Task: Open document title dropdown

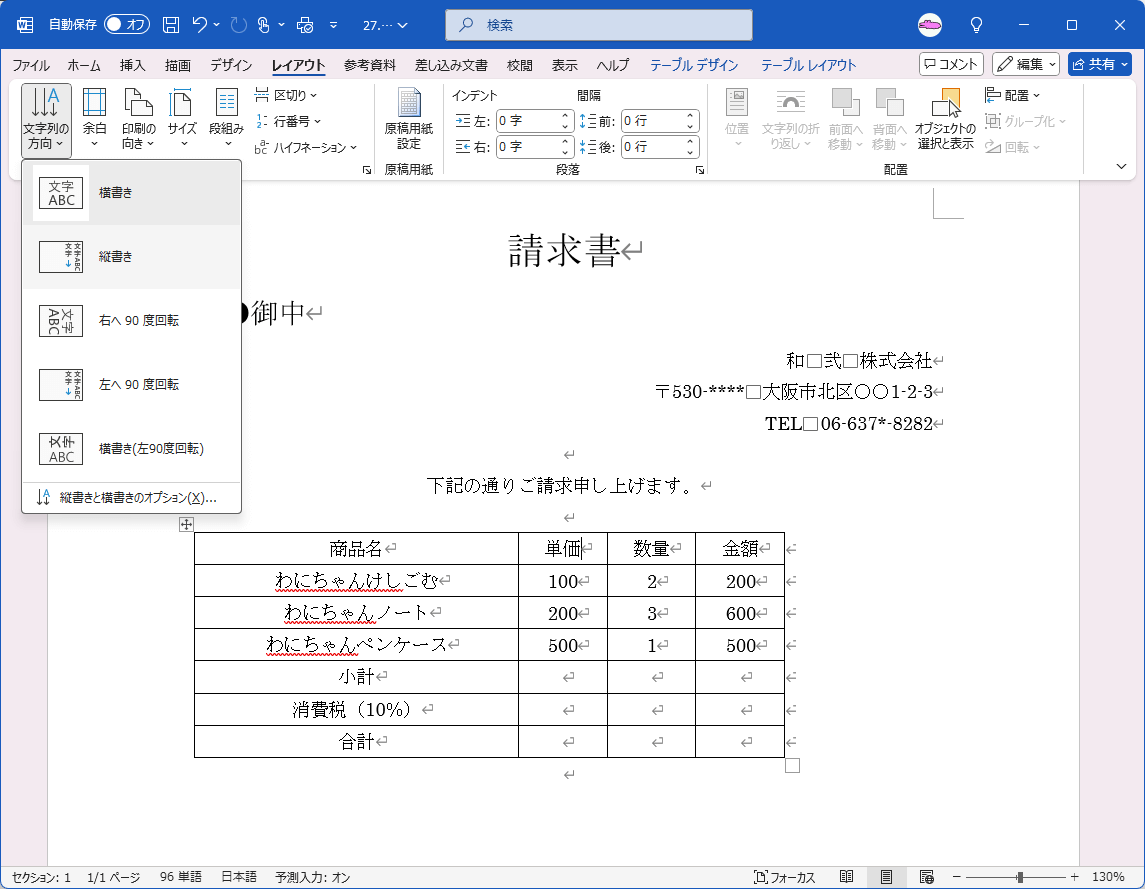Action: pos(386,25)
